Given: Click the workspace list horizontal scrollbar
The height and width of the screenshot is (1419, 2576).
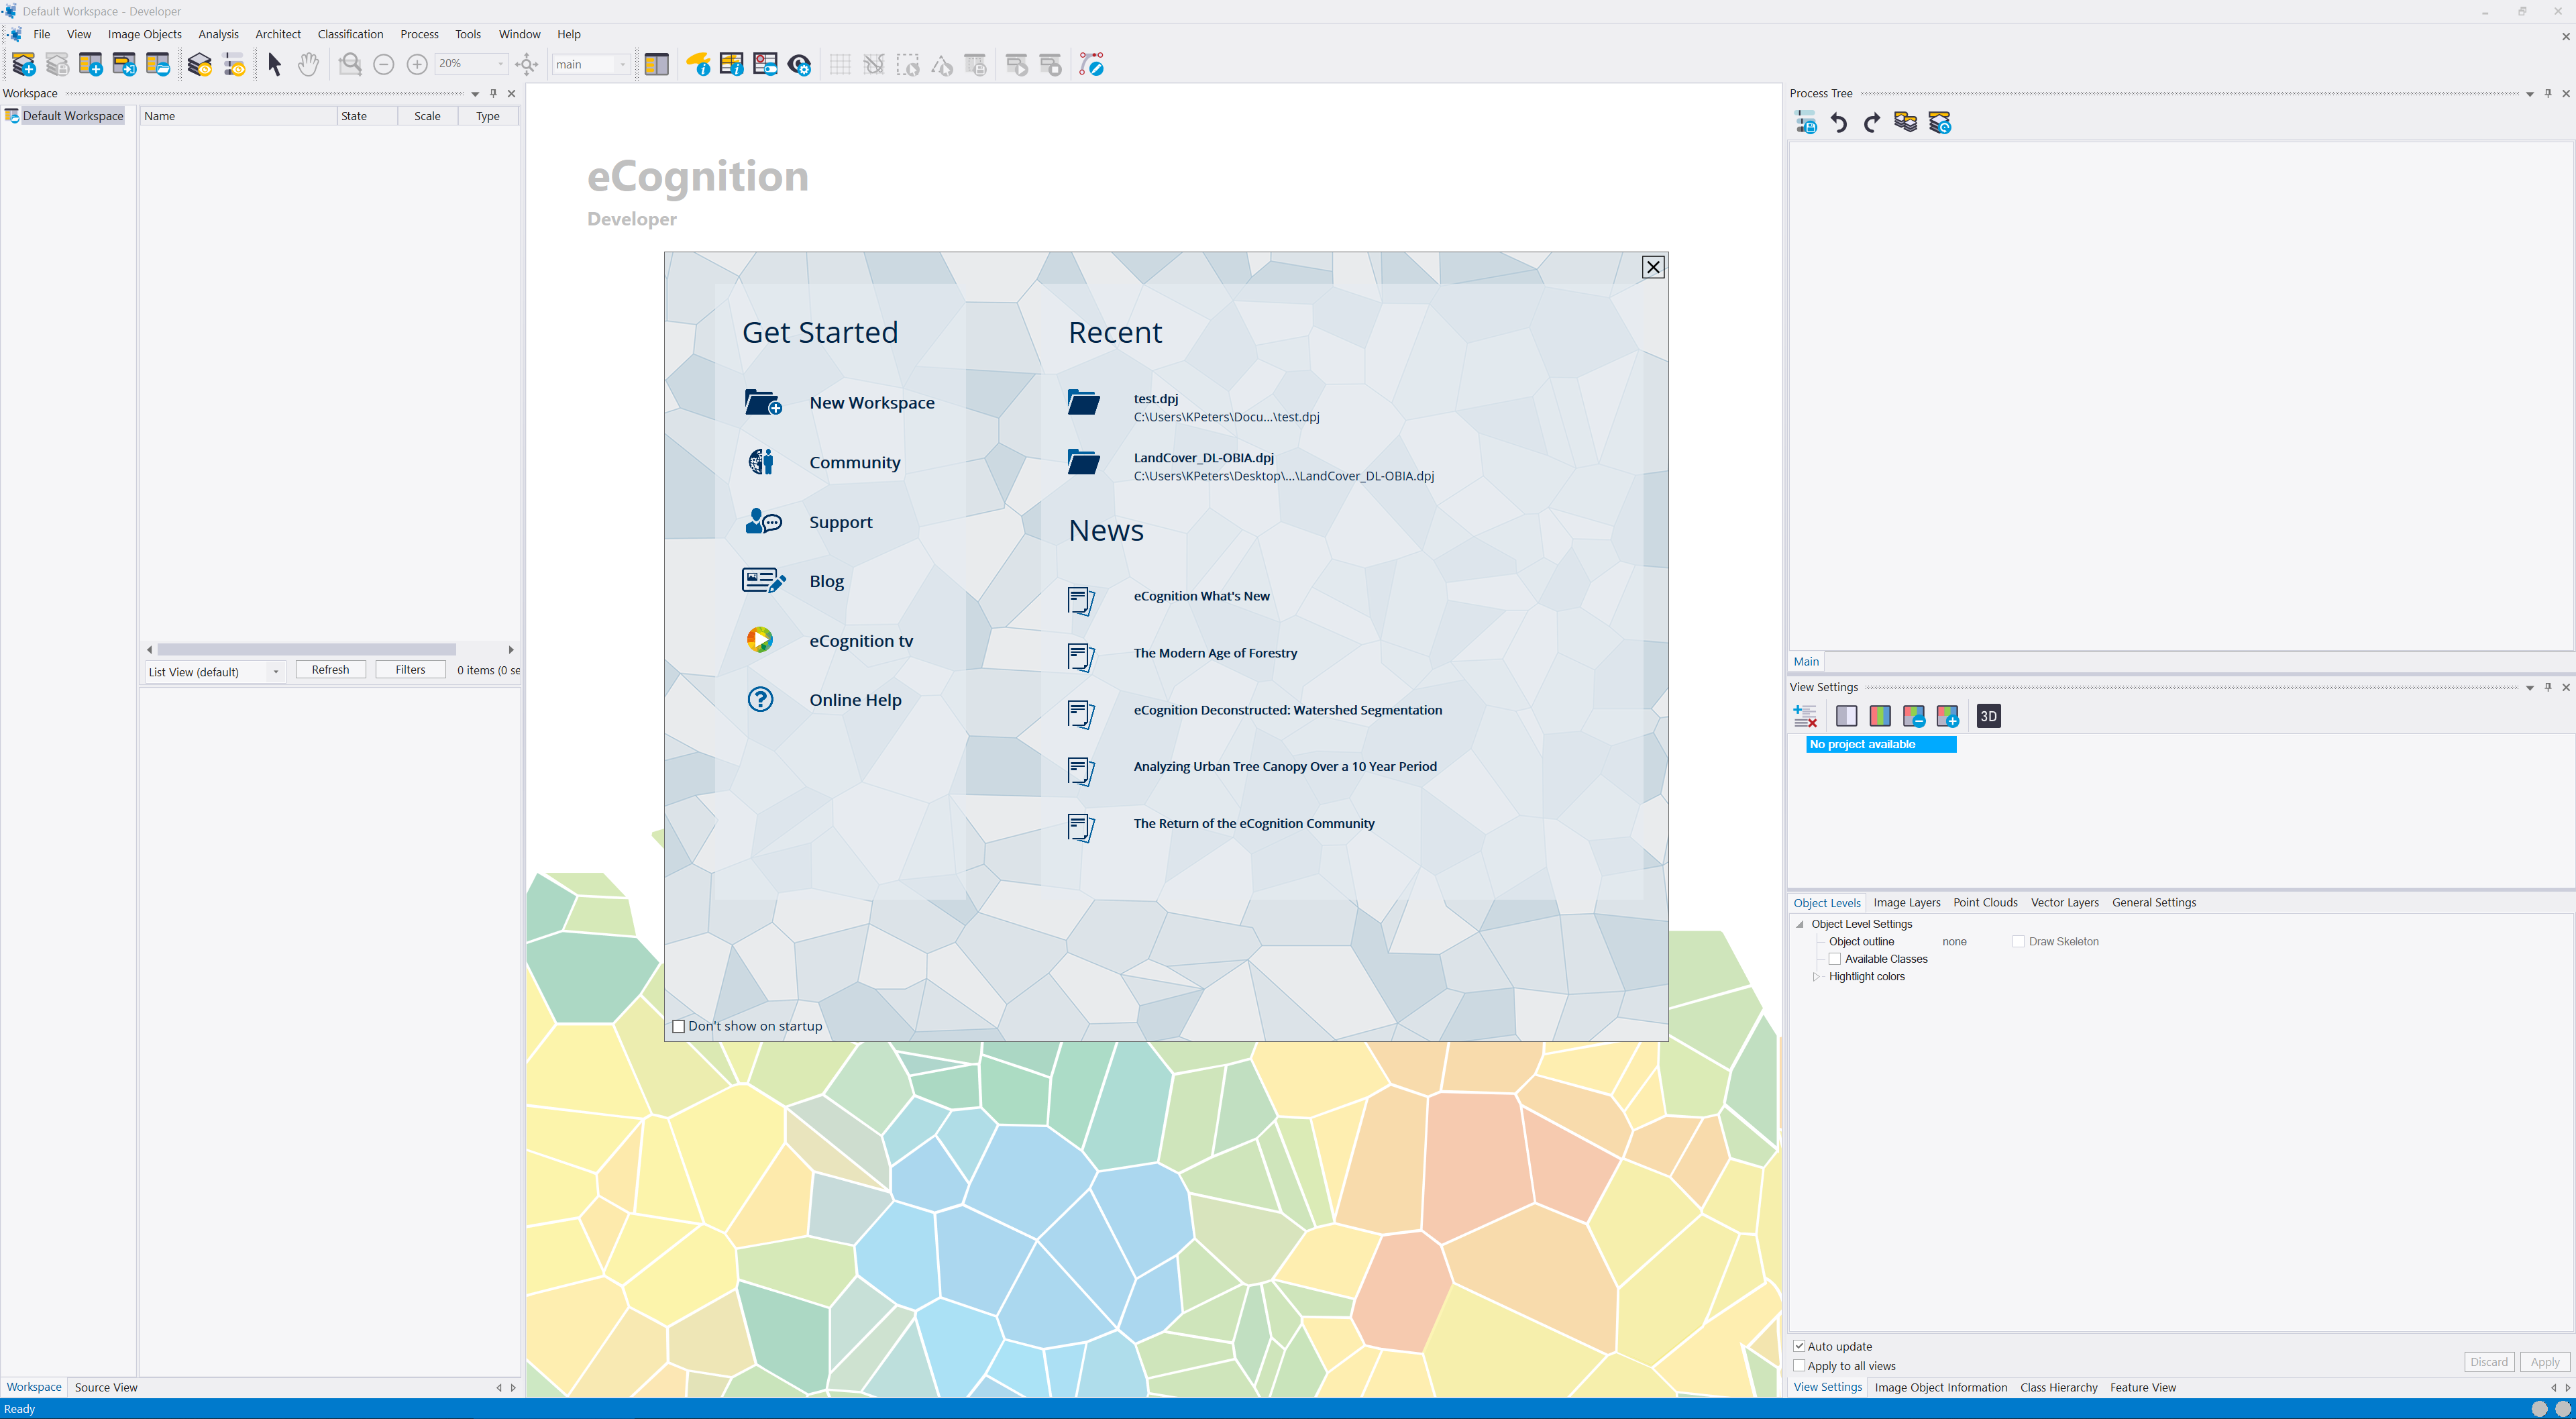Looking at the screenshot, I should [306, 650].
